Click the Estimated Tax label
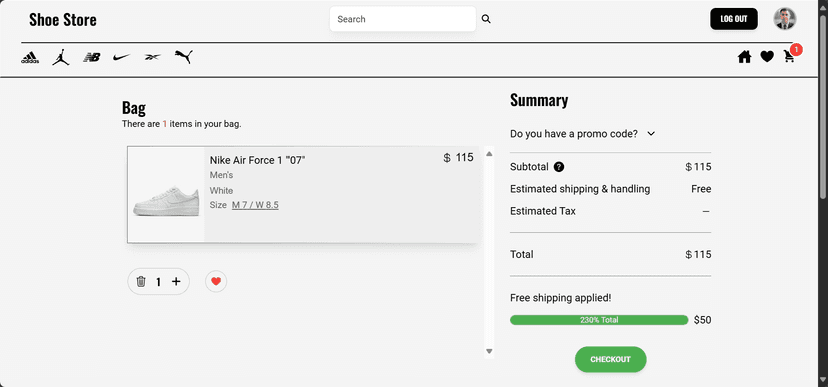Image resolution: width=828 pixels, height=387 pixels. 543,211
